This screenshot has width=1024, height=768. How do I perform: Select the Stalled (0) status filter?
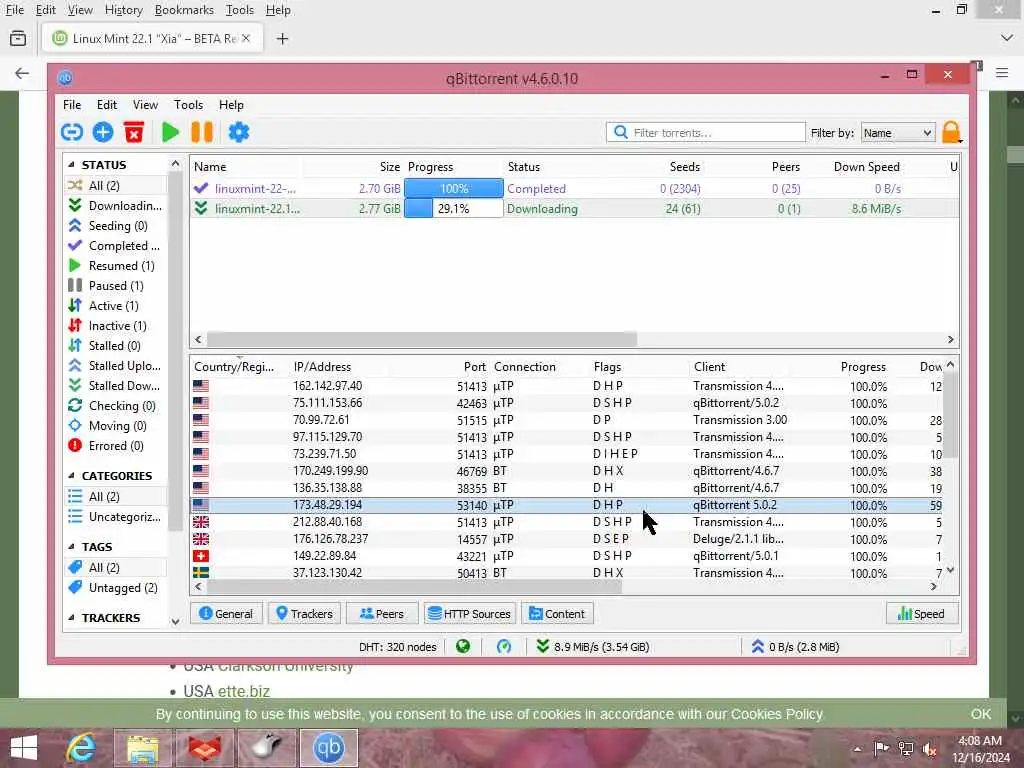point(115,346)
